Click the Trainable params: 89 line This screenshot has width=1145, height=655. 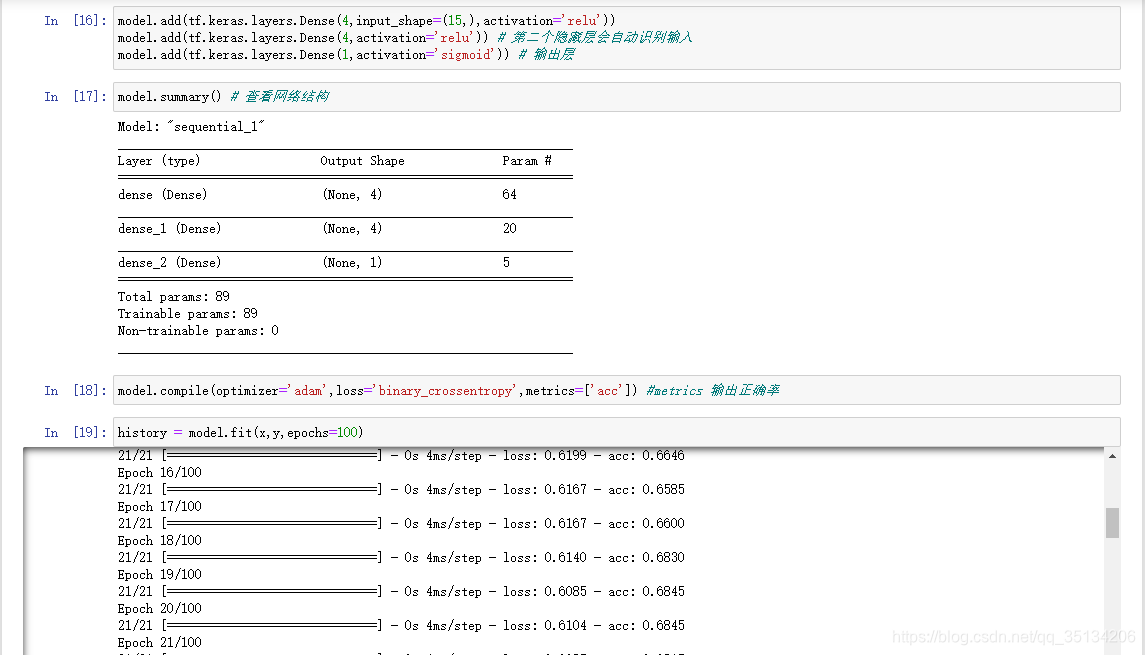click(188, 314)
